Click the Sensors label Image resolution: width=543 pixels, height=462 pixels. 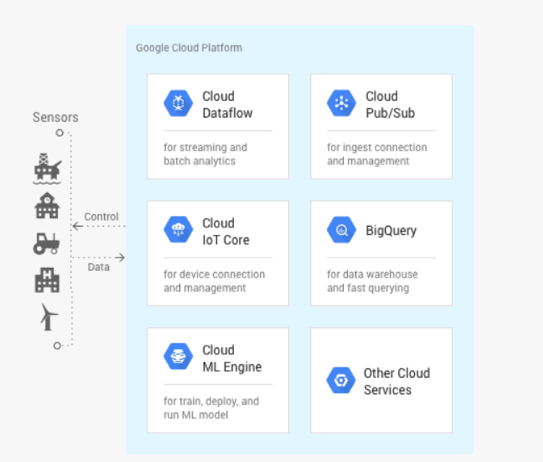coord(55,117)
